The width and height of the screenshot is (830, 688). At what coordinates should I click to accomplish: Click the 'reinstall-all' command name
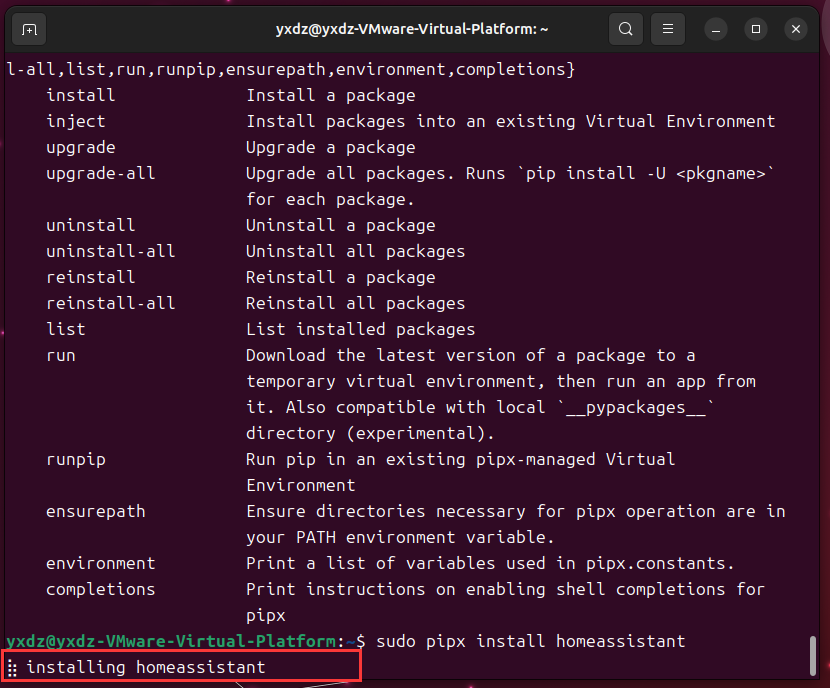click(x=111, y=303)
